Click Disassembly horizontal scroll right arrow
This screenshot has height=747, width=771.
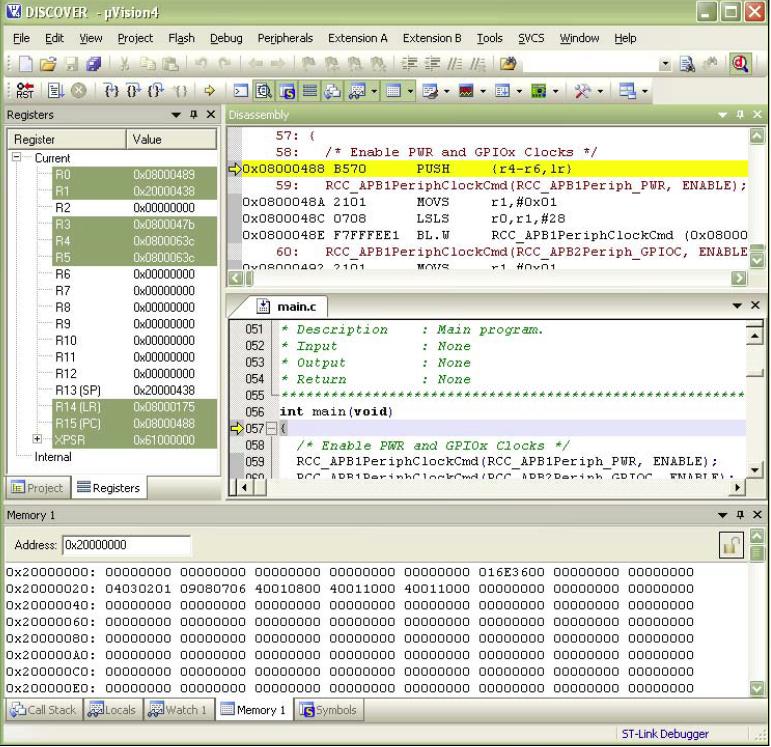[739, 278]
